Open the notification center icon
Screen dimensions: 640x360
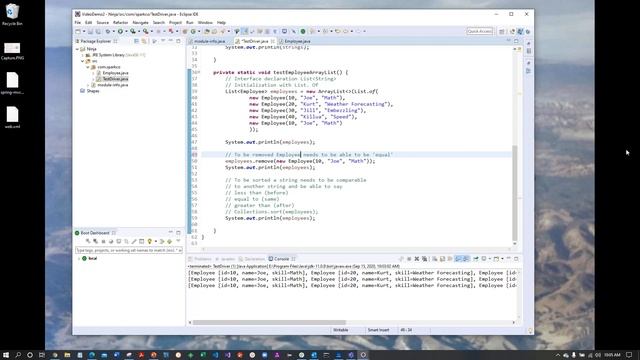tap(629, 355)
